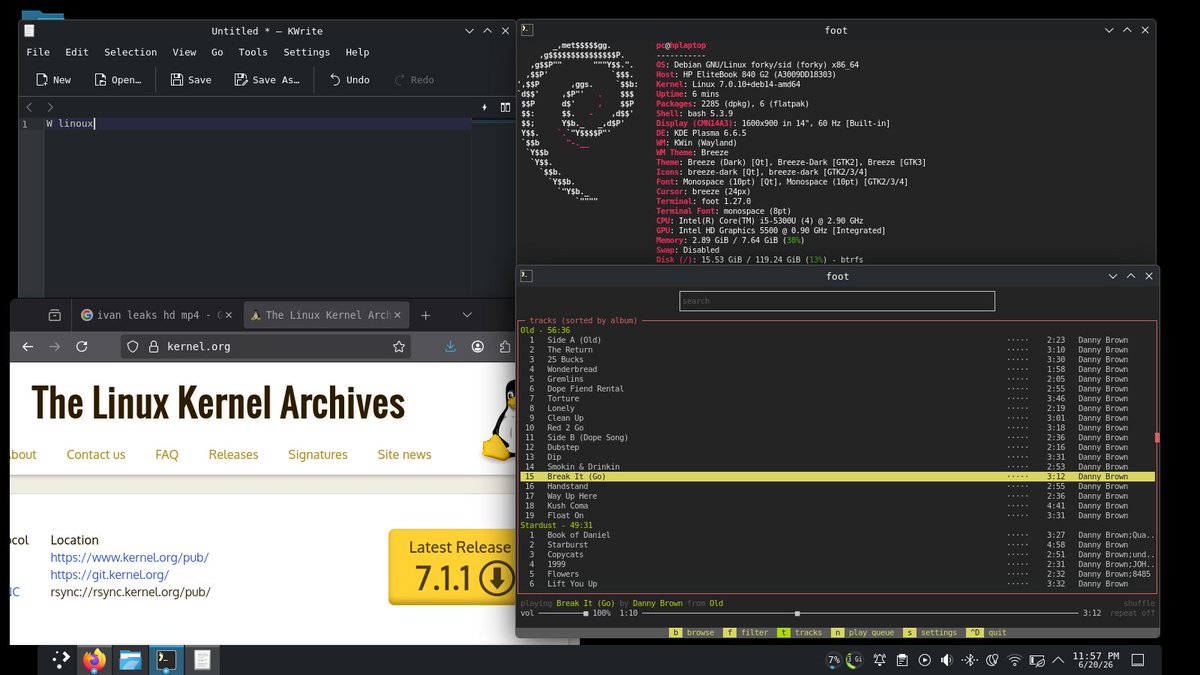This screenshot has width=1200, height=675.
Task: Save the KWrite document with Save button
Action: point(191,80)
